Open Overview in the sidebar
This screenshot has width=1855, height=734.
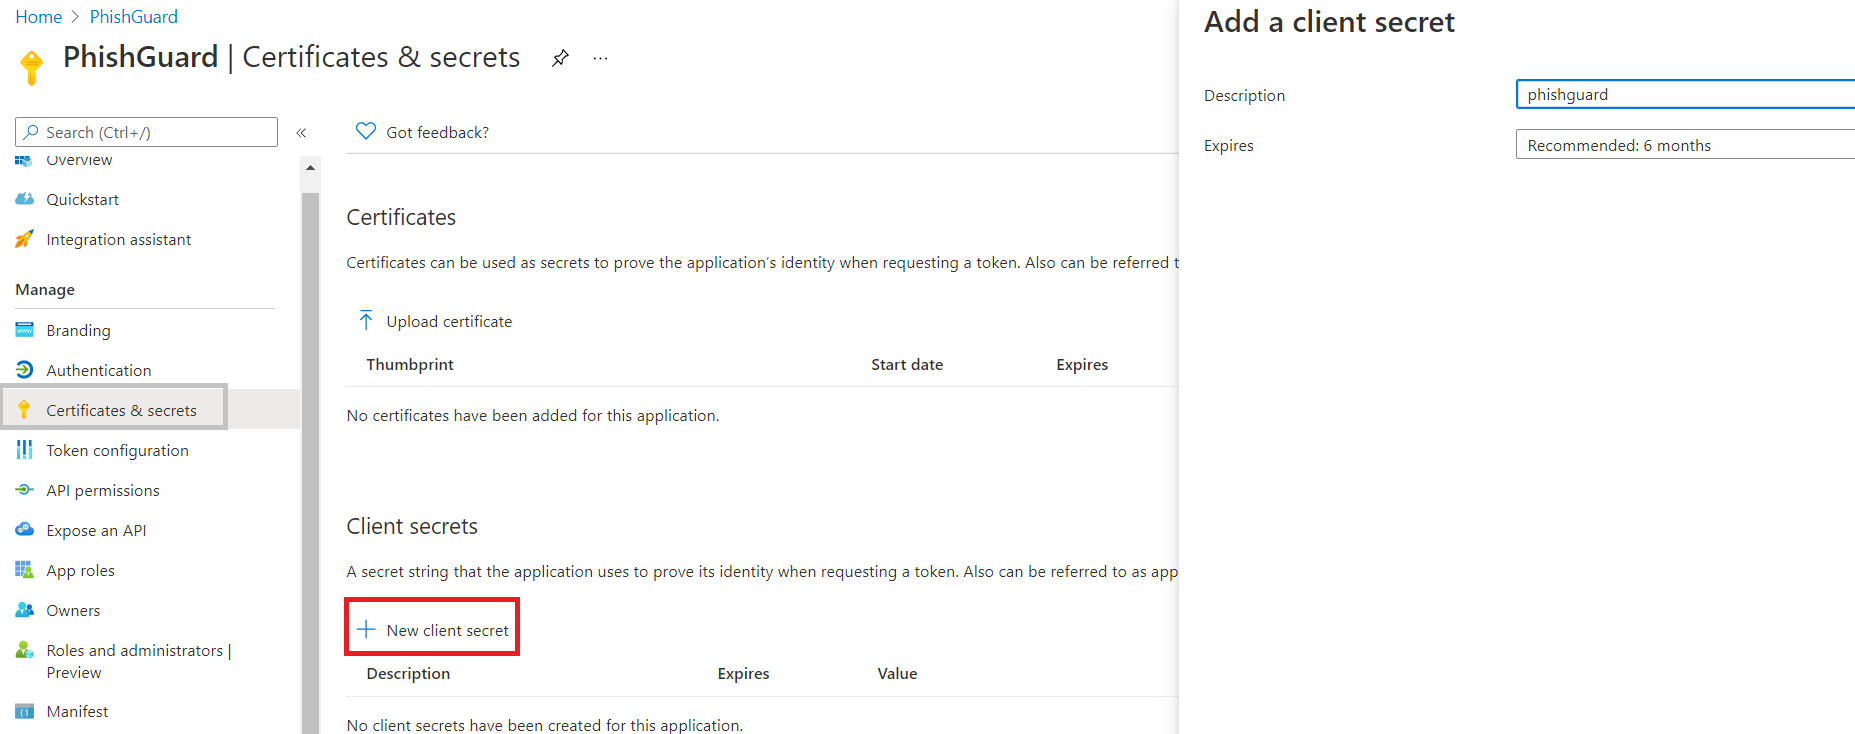[x=79, y=160]
